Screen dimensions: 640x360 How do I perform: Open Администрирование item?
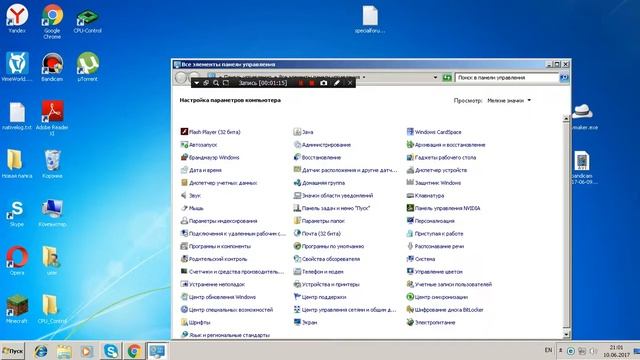click(x=322, y=144)
